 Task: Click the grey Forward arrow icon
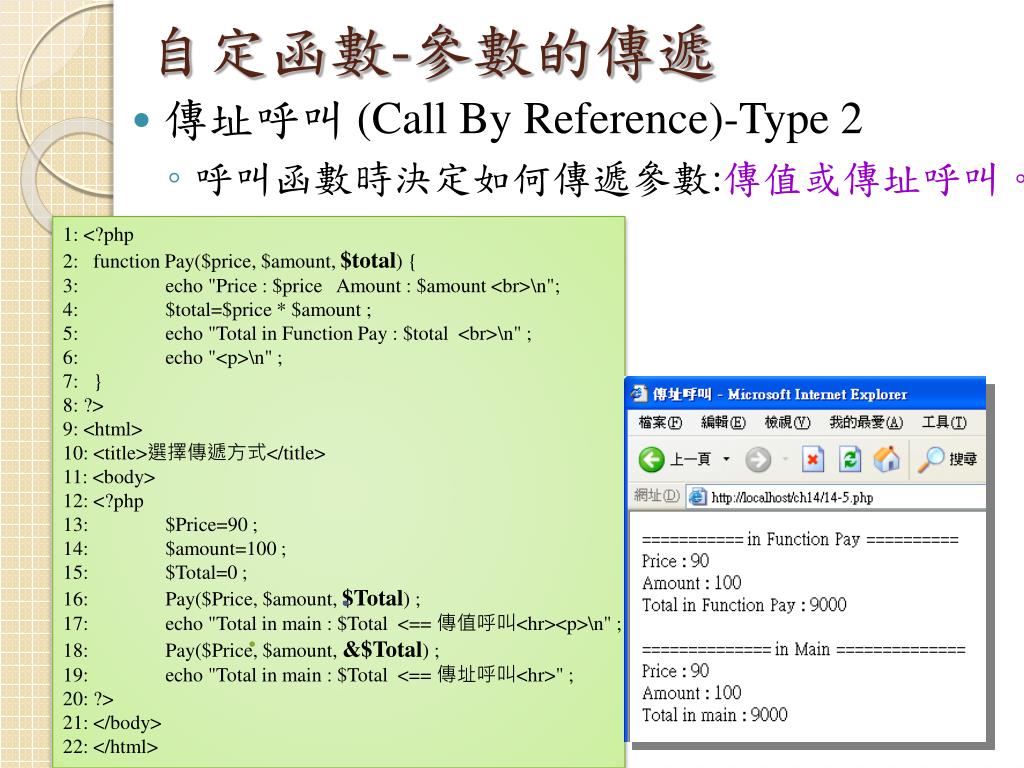coord(758,459)
